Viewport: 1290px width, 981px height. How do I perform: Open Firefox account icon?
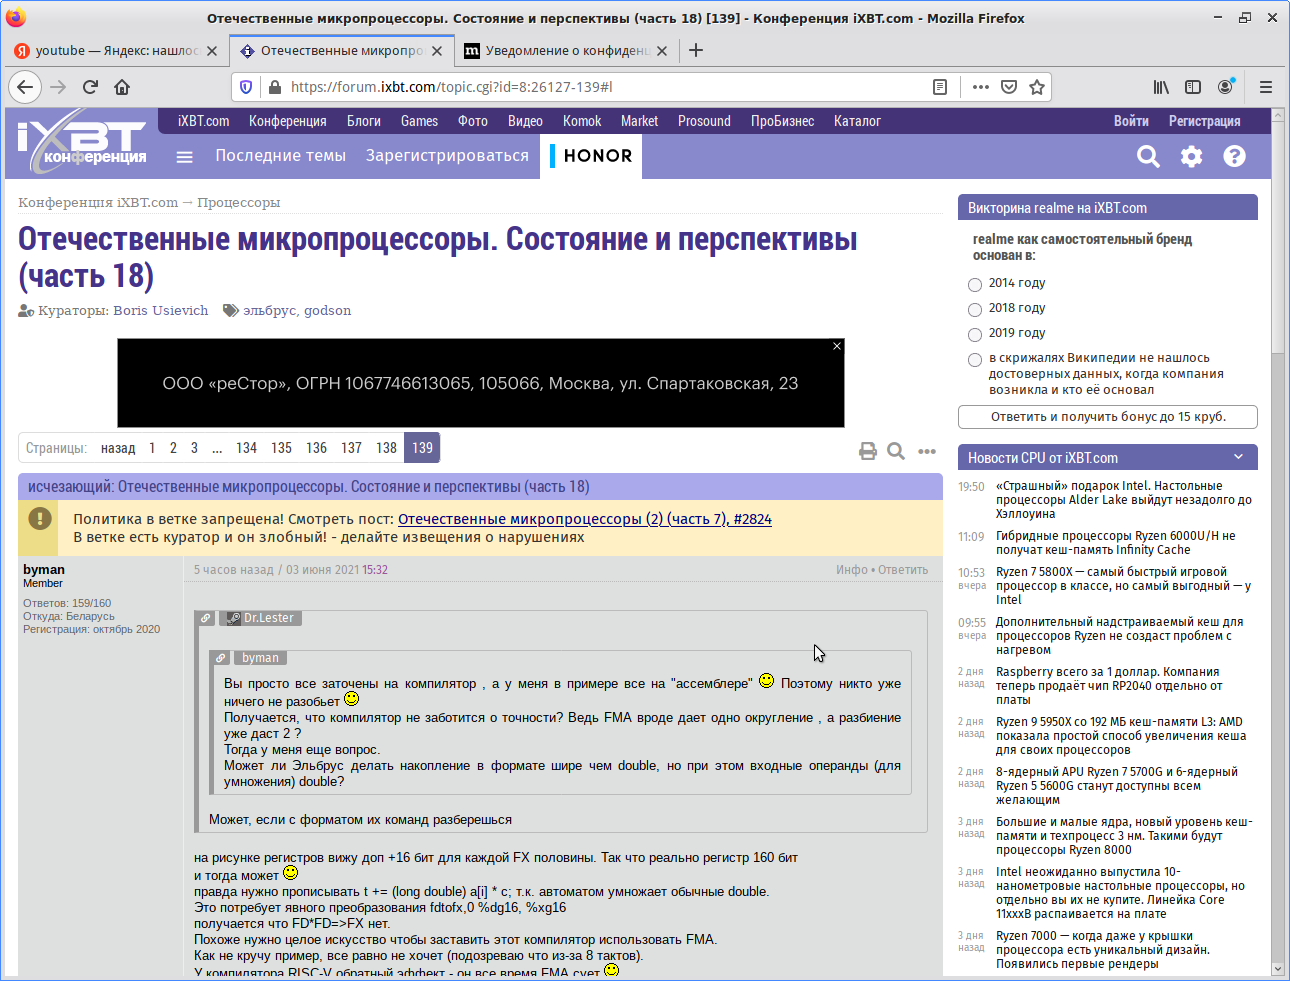coord(1225,87)
